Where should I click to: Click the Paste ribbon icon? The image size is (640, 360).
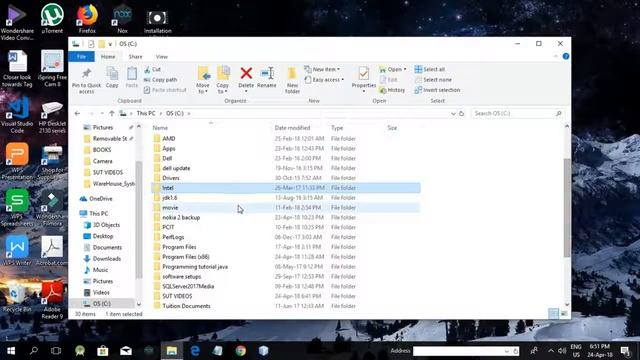point(131,74)
